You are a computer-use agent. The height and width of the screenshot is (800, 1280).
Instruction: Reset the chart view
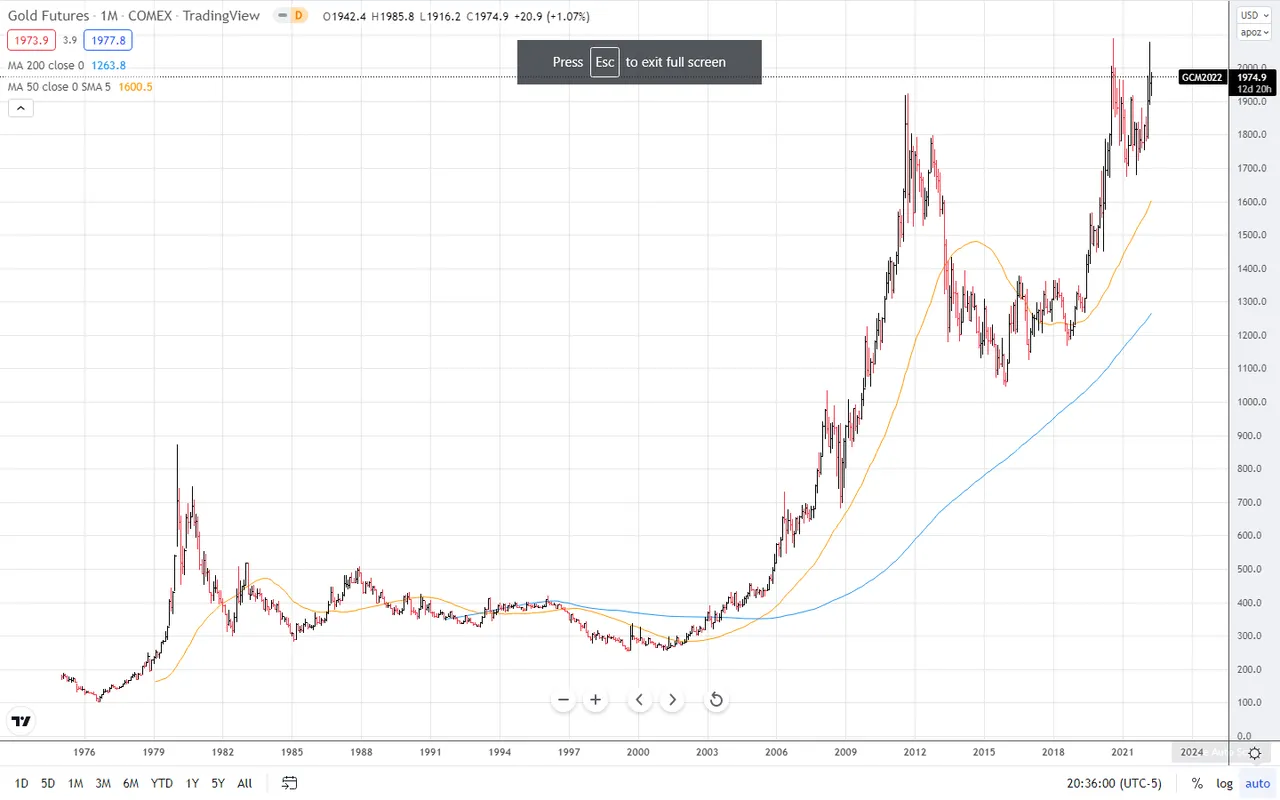tap(716, 700)
